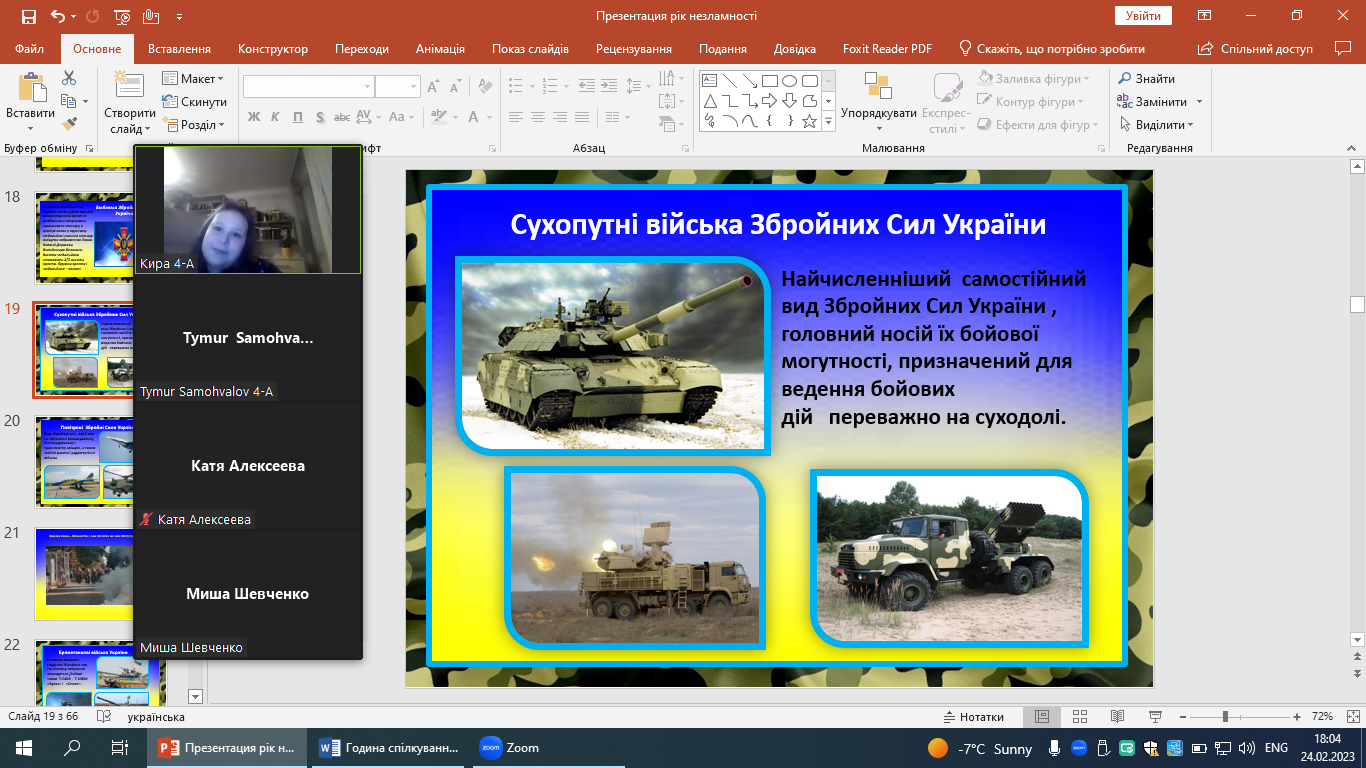This screenshot has height=768, width=1366.
Task: Select the Format Painter brush icon
Action: pos(69,124)
